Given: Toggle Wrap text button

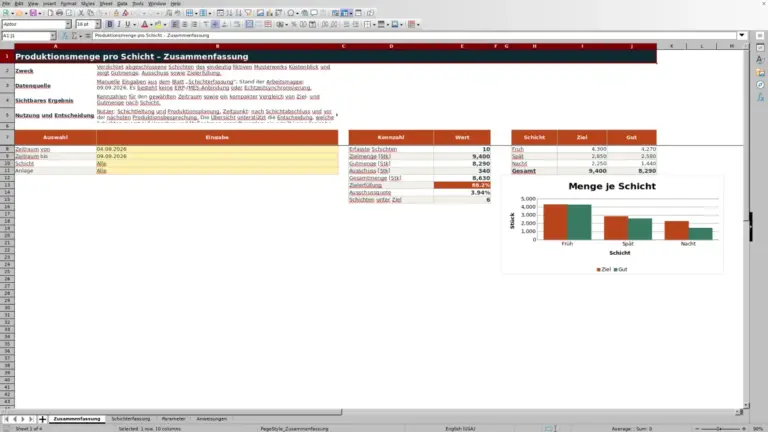Looking at the screenshot, I should (x=237, y=24).
